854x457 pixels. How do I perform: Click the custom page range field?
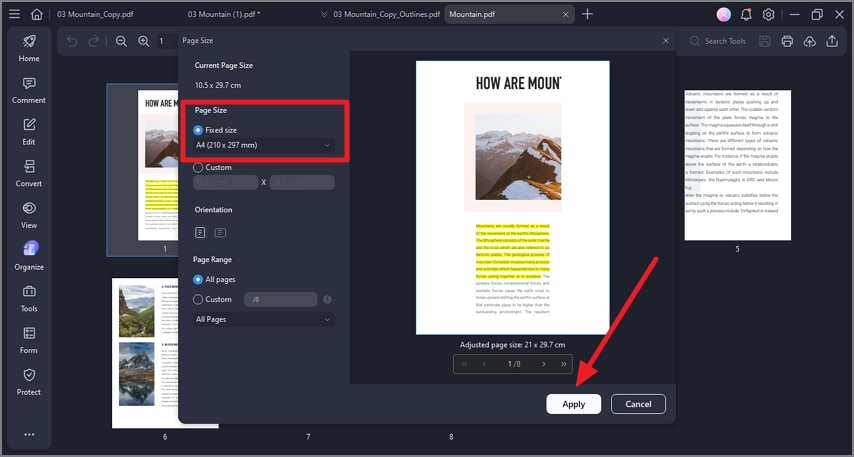[281, 299]
